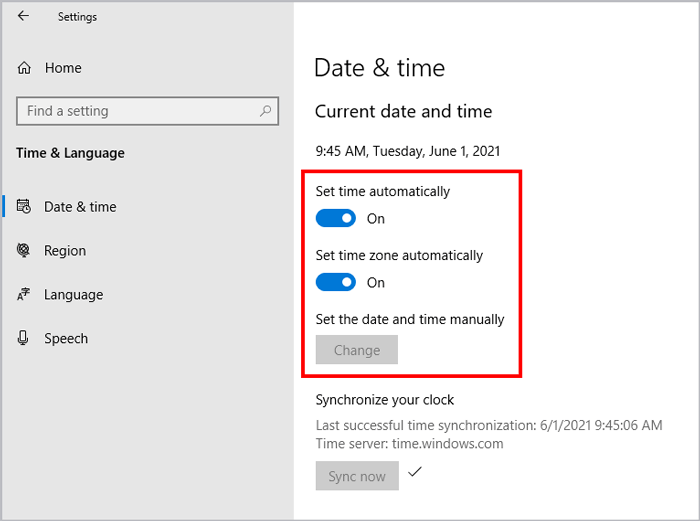This screenshot has width=700, height=521.
Task: Click the back arrow in Settings
Action: click(x=23, y=16)
